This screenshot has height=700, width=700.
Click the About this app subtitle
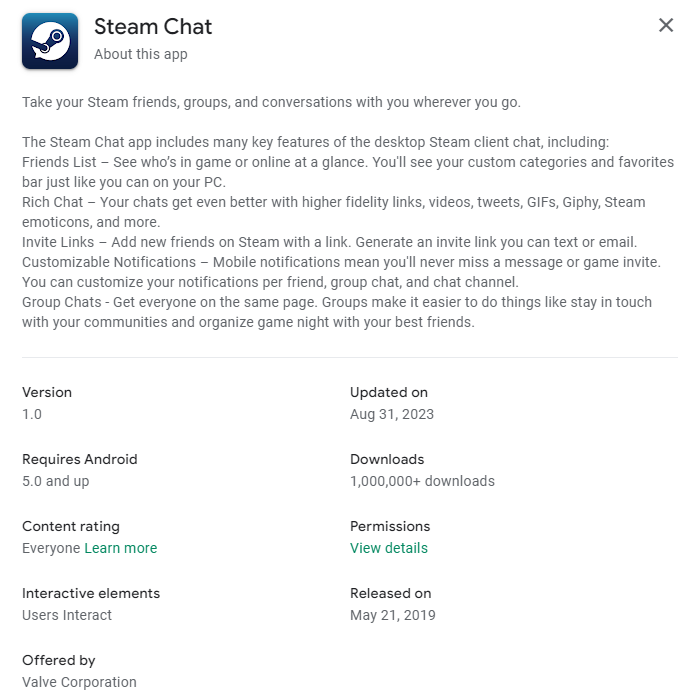tap(140, 54)
